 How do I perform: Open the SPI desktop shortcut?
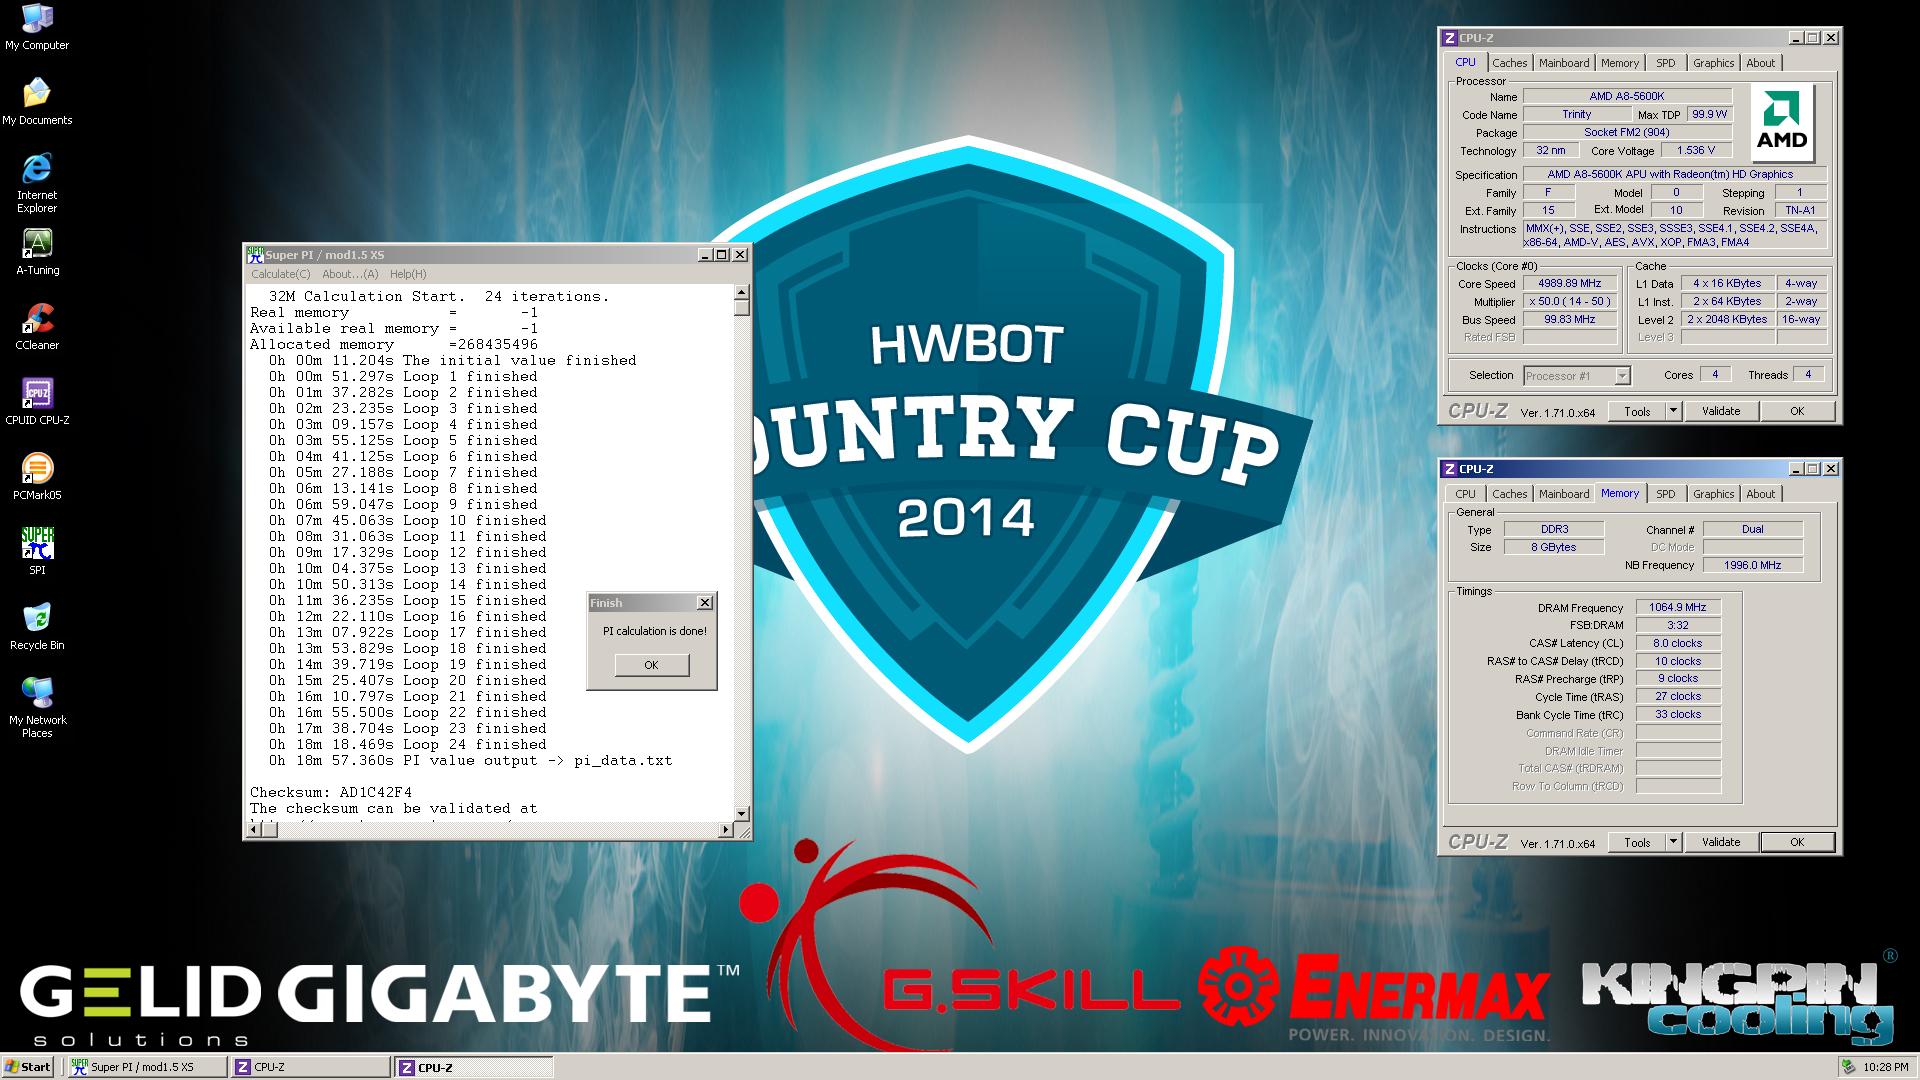[x=37, y=552]
